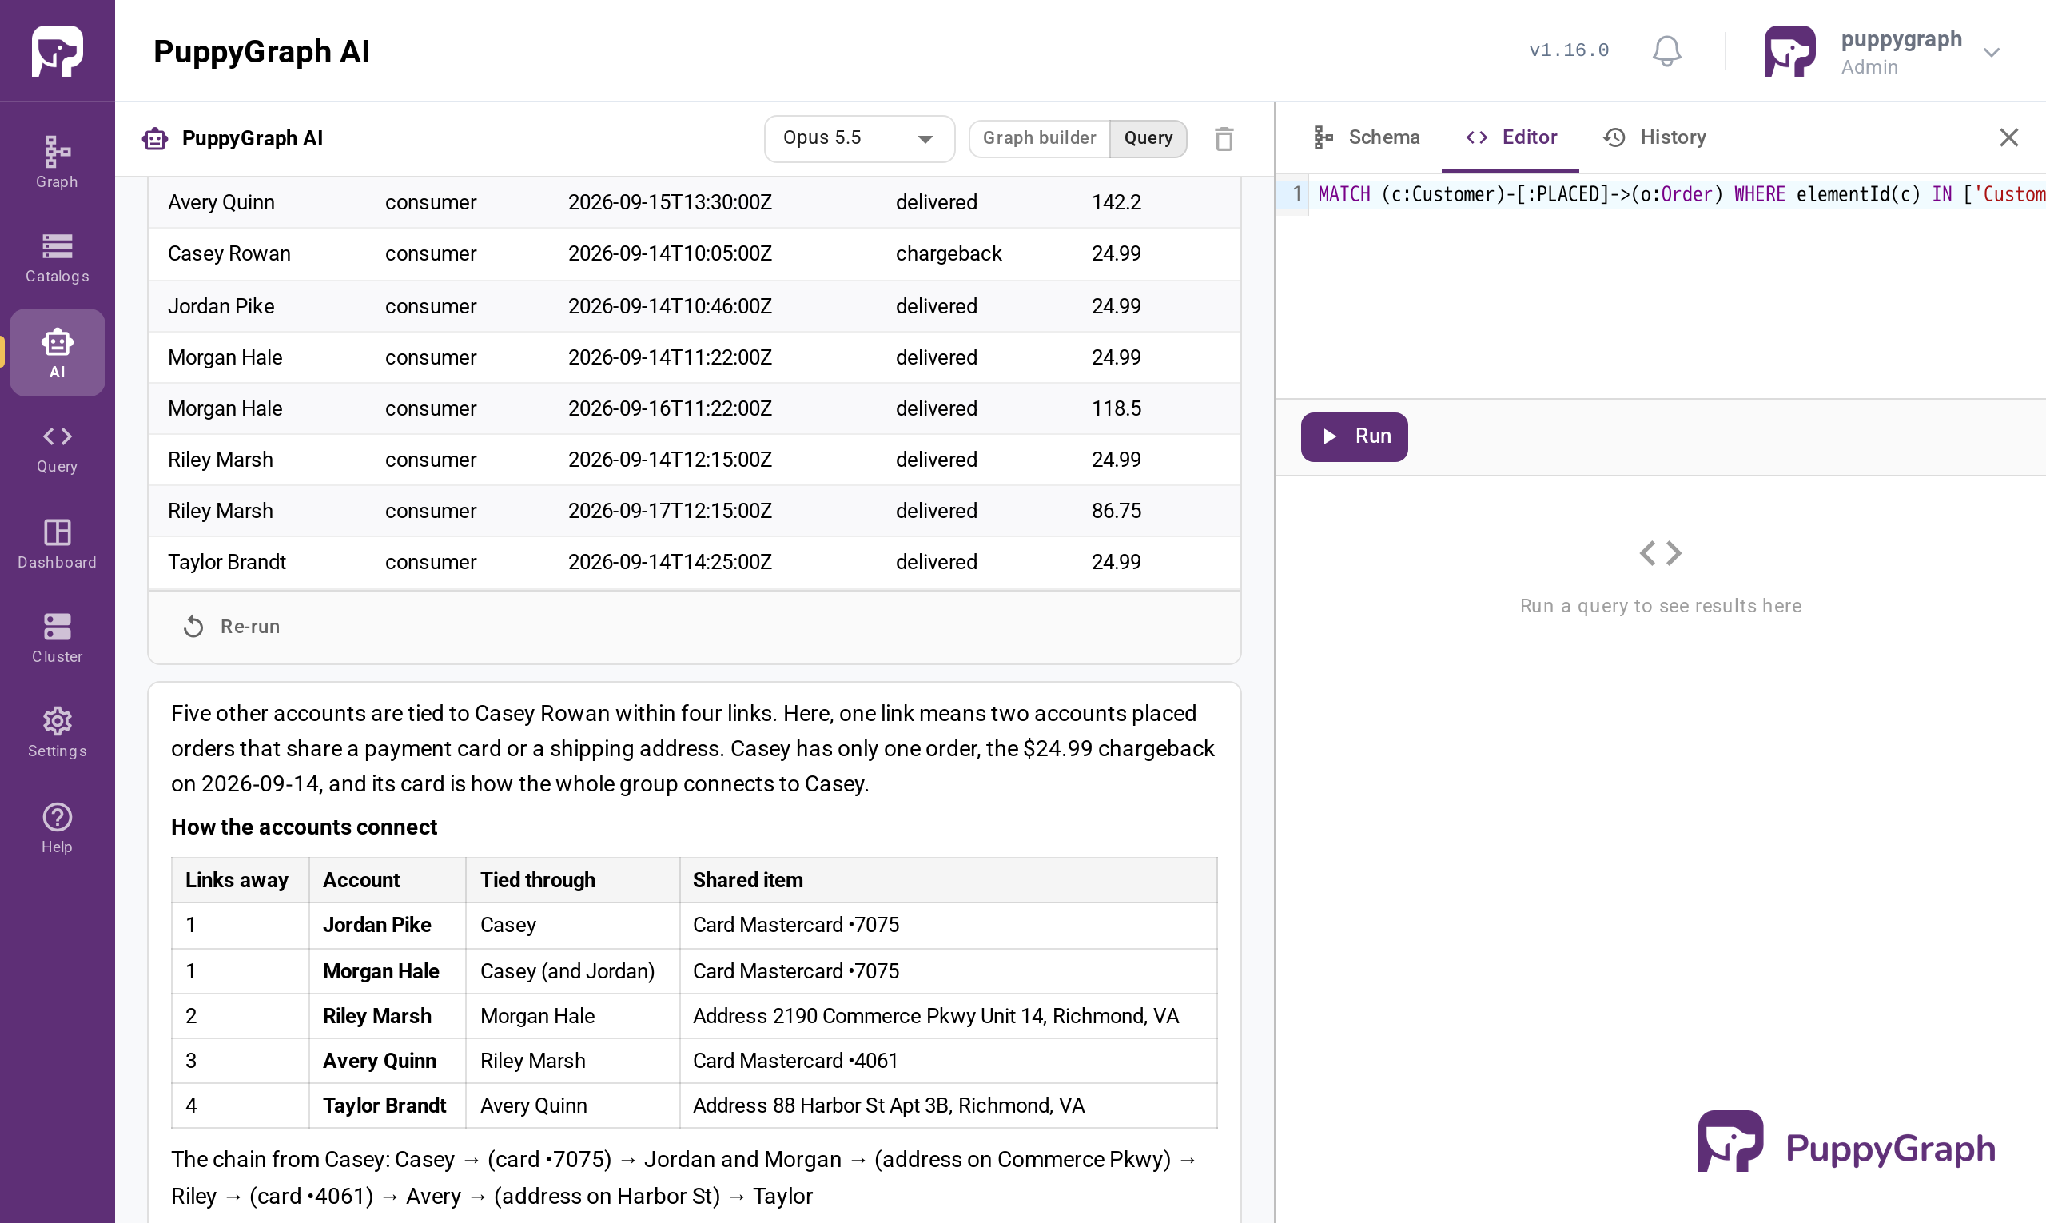Click timestamp 2026-09-16T11:22:00Z
The width and height of the screenshot is (2046, 1223).
(x=670, y=409)
